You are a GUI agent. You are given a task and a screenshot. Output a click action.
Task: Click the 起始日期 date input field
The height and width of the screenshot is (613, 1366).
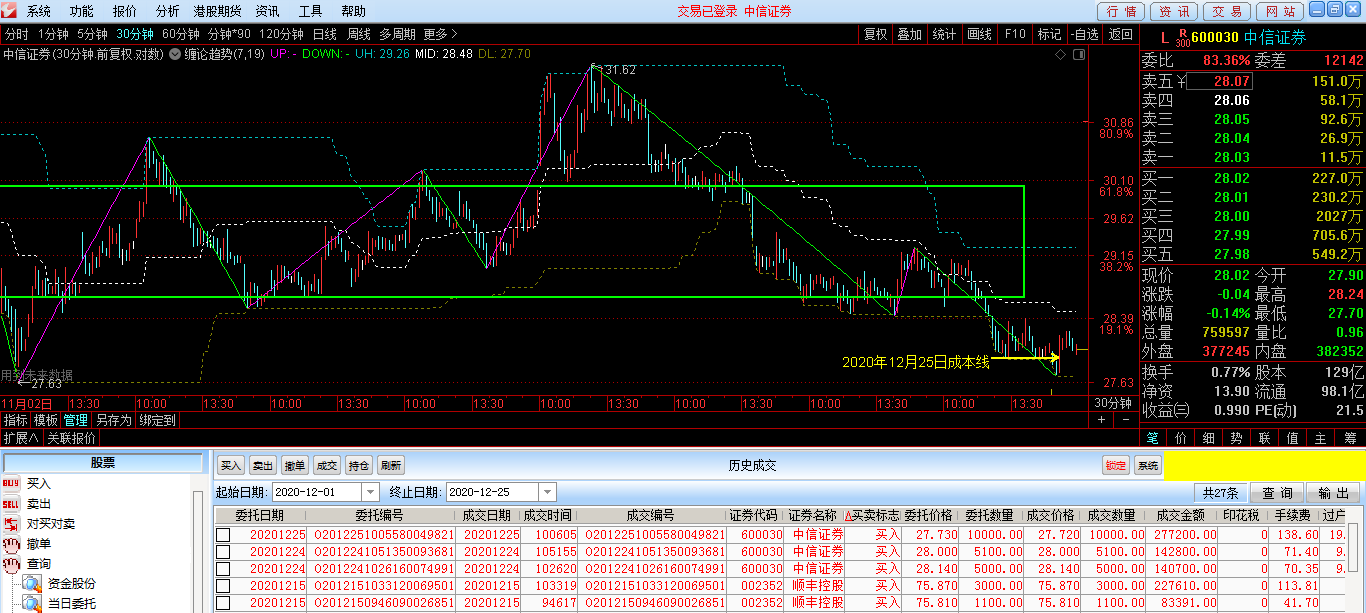[316, 492]
